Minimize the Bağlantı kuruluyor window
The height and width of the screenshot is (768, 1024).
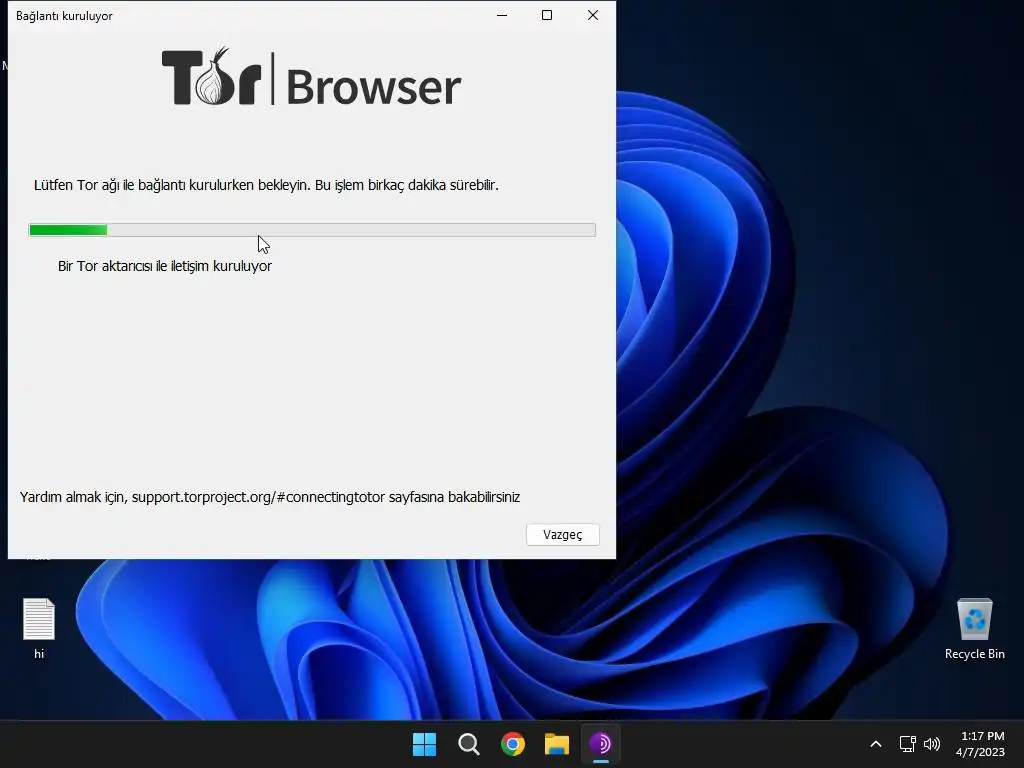[x=502, y=15]
